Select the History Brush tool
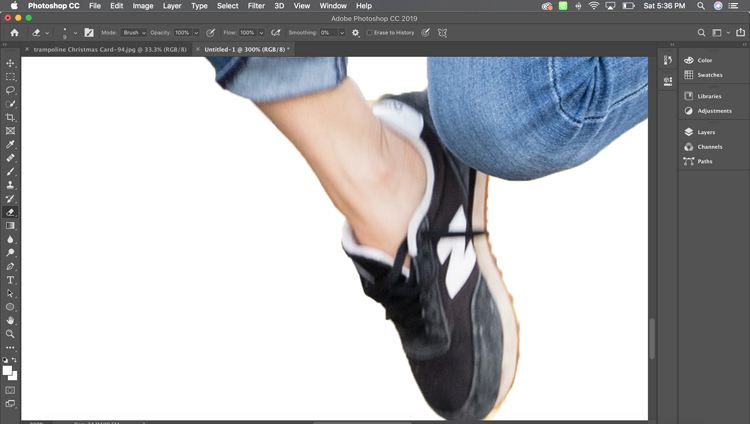Screen dimensions: 750x424 (10, 199)
